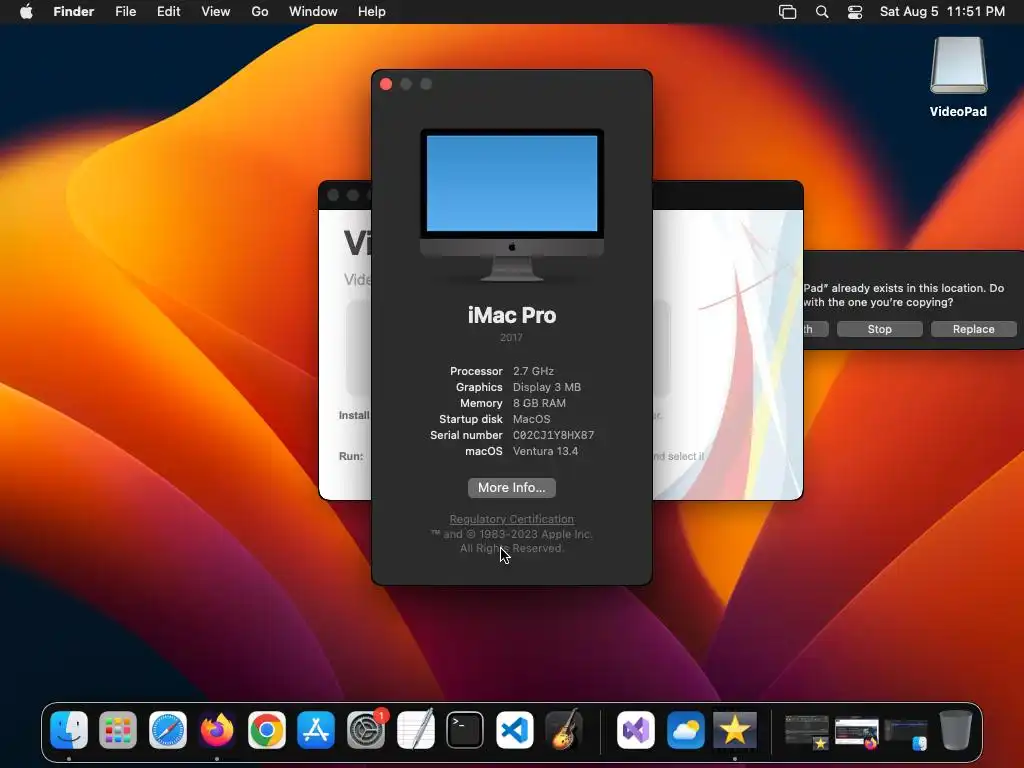Click the Ventura 13.4 version text
Image resolution: width=1024 pixels, height=768 pixels.
coord(545,451)
